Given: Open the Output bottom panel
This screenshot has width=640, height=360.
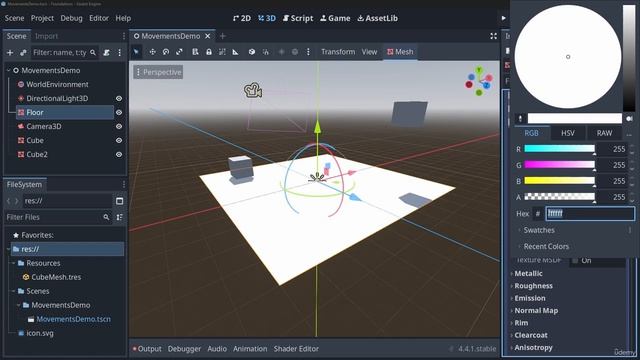Looking at the screenshot, I should tap(147, 349).
